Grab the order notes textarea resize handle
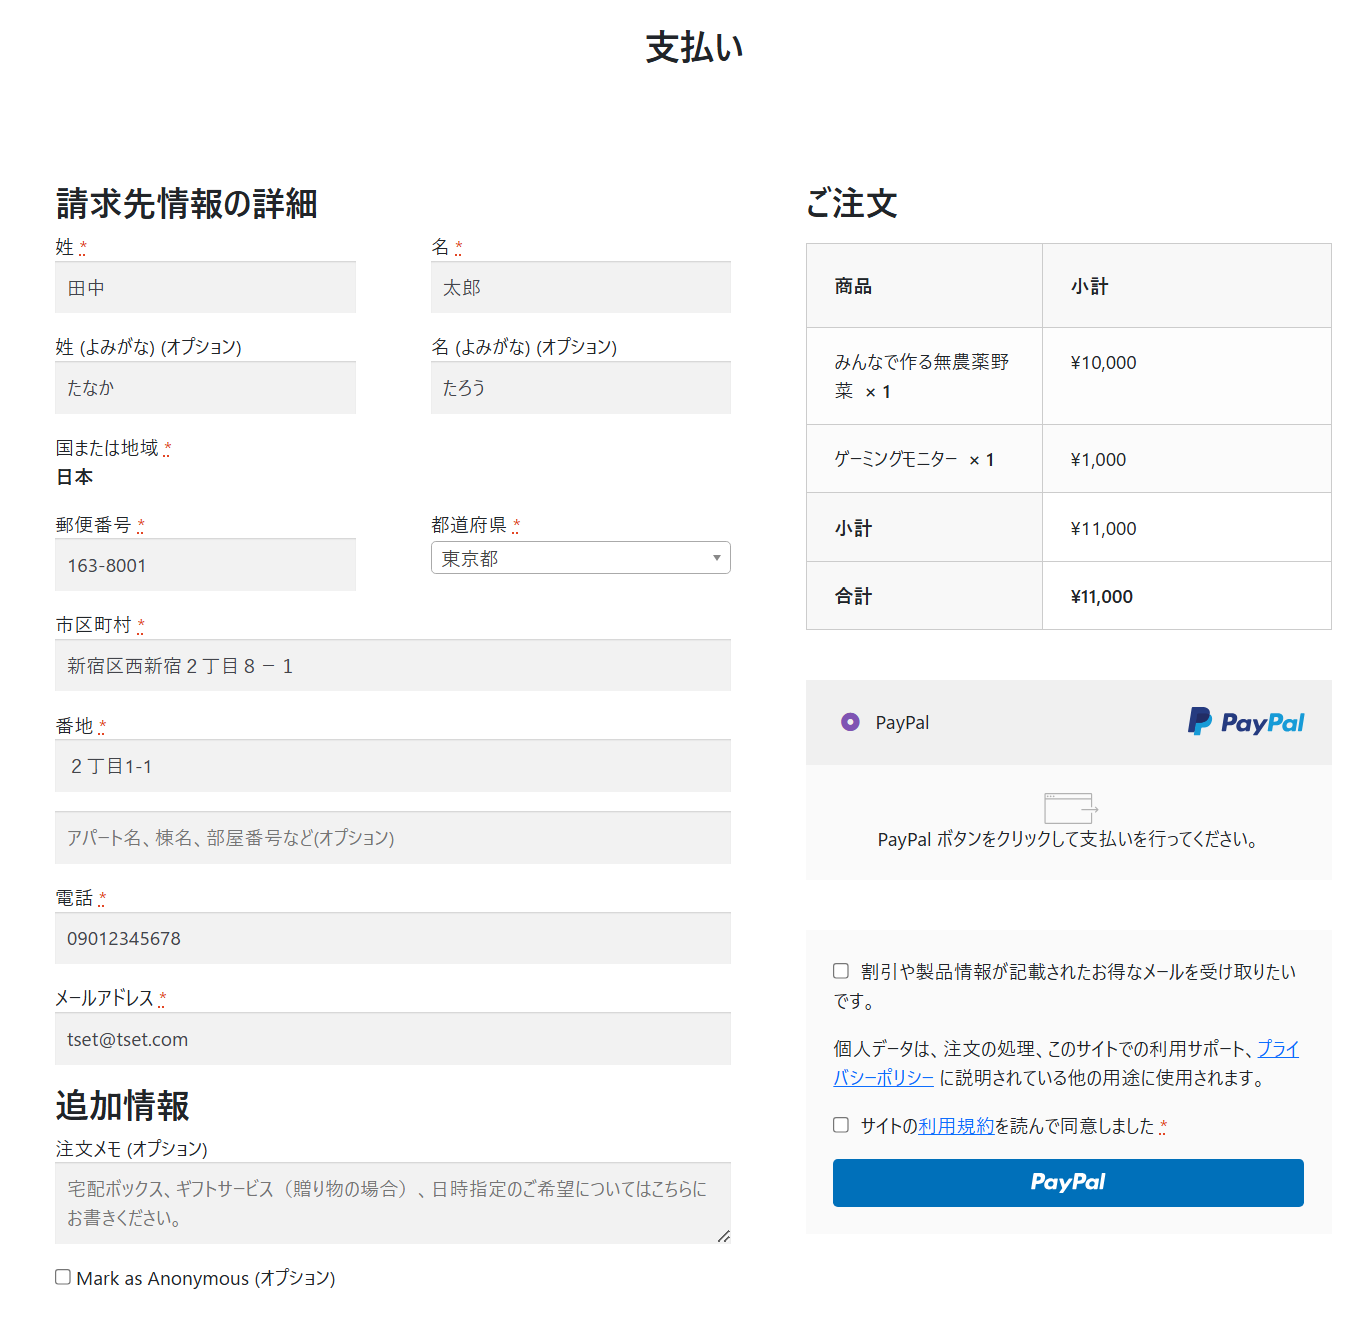This screenshot has height=1321, width=1368. (x=724, y=1237)
